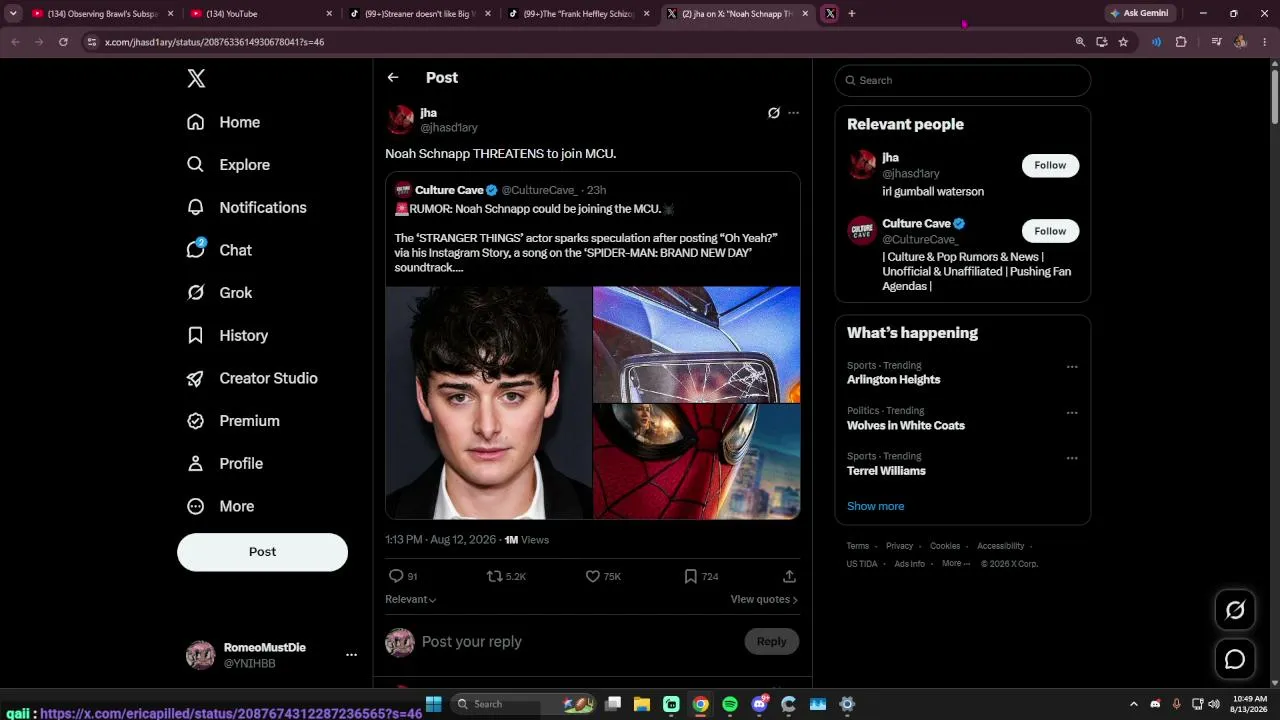Follow jha in Relevant people
The image size is (1280, 720).
[1050, 165]
